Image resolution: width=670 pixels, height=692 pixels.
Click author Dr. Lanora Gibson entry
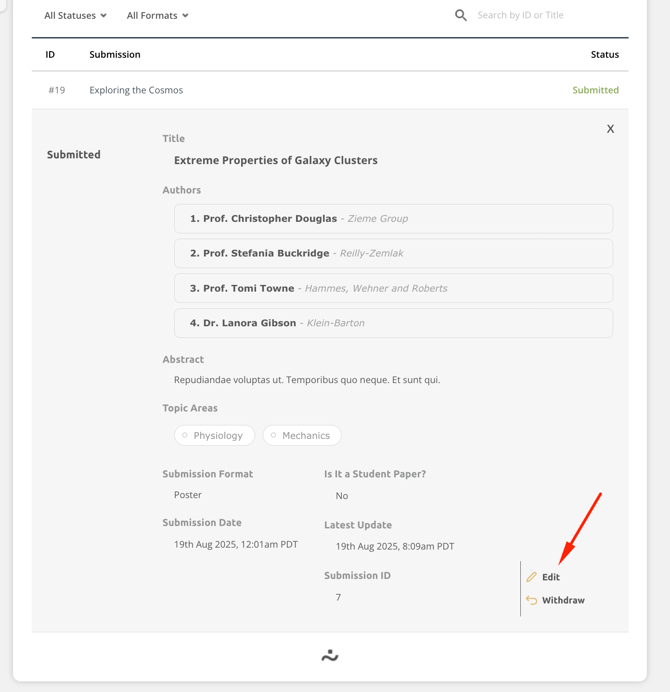tap(393, 323)
